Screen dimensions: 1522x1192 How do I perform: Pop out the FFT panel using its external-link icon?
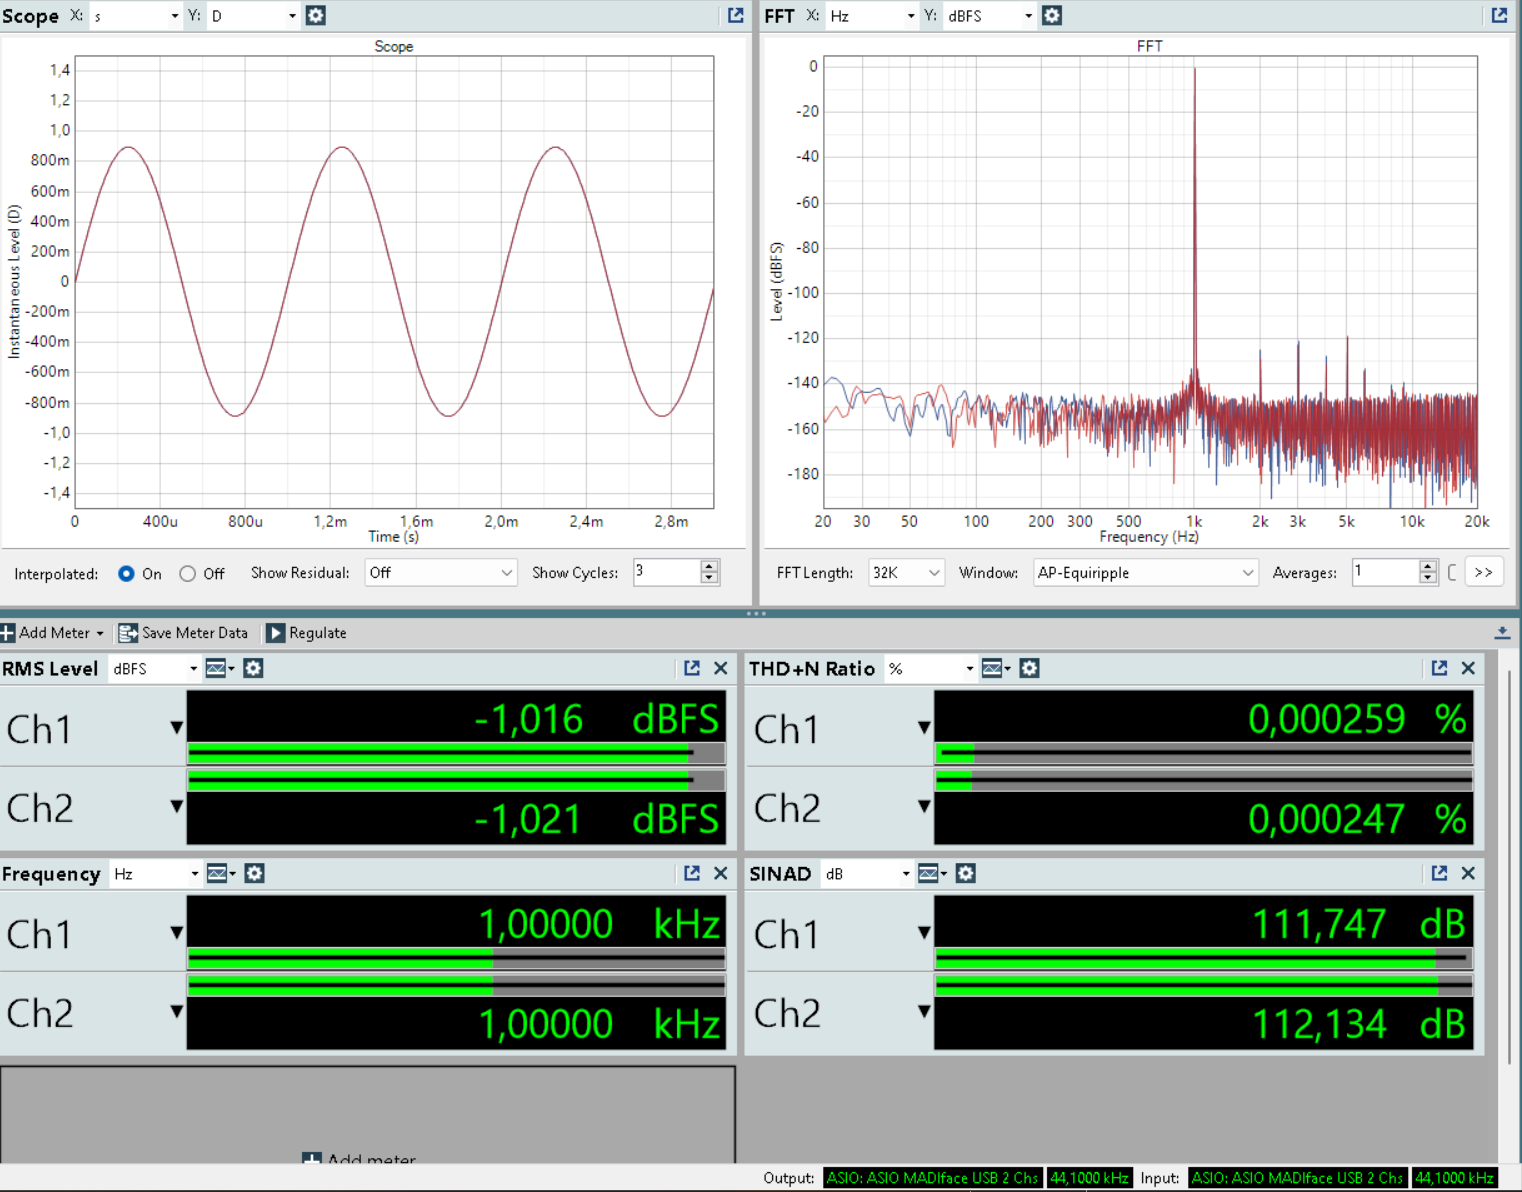1498,15
